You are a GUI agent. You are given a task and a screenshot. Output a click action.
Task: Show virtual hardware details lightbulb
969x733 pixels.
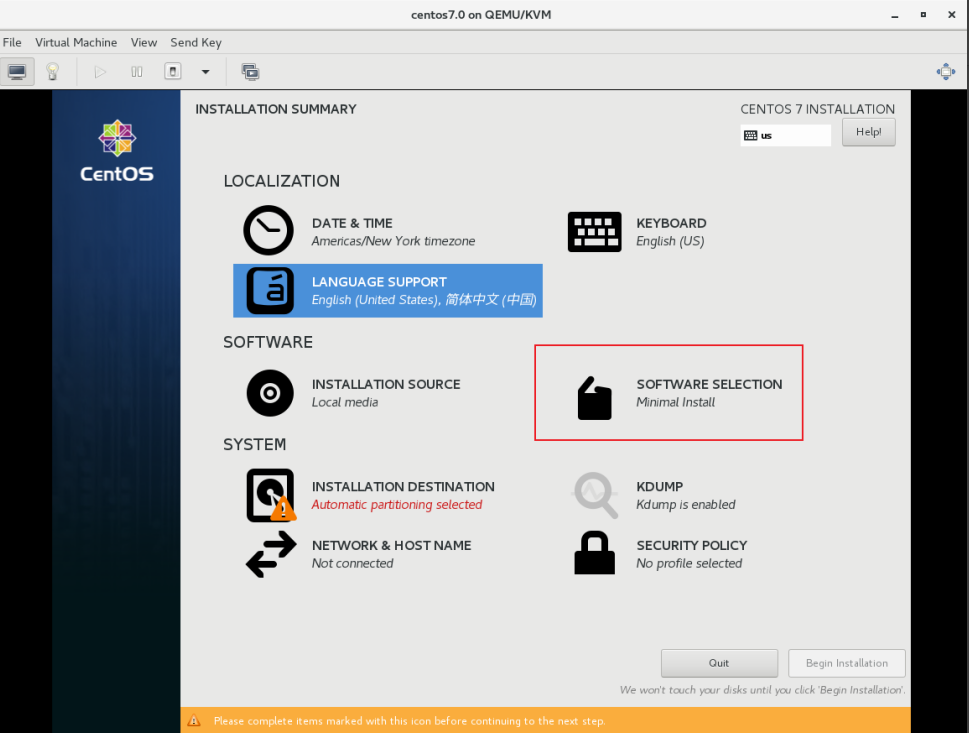[x=53, y=72]
